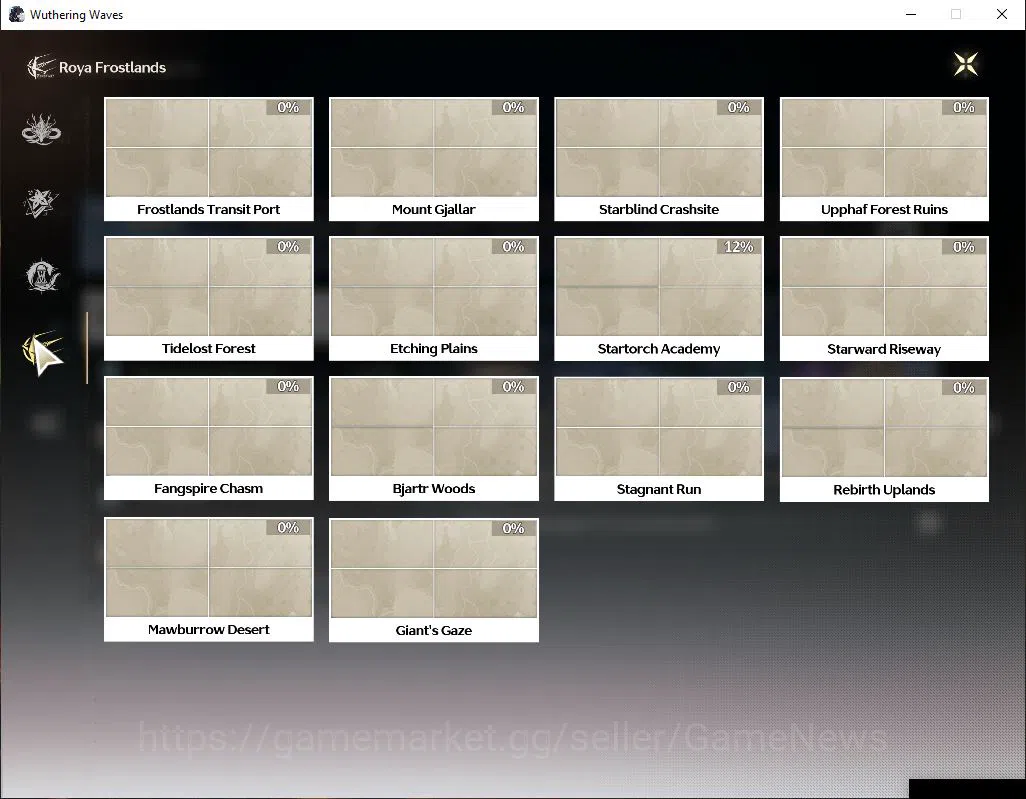Minimize the Wuthering Waves window
Viewport: 1026px width, 799px height.
pos(911,14)
